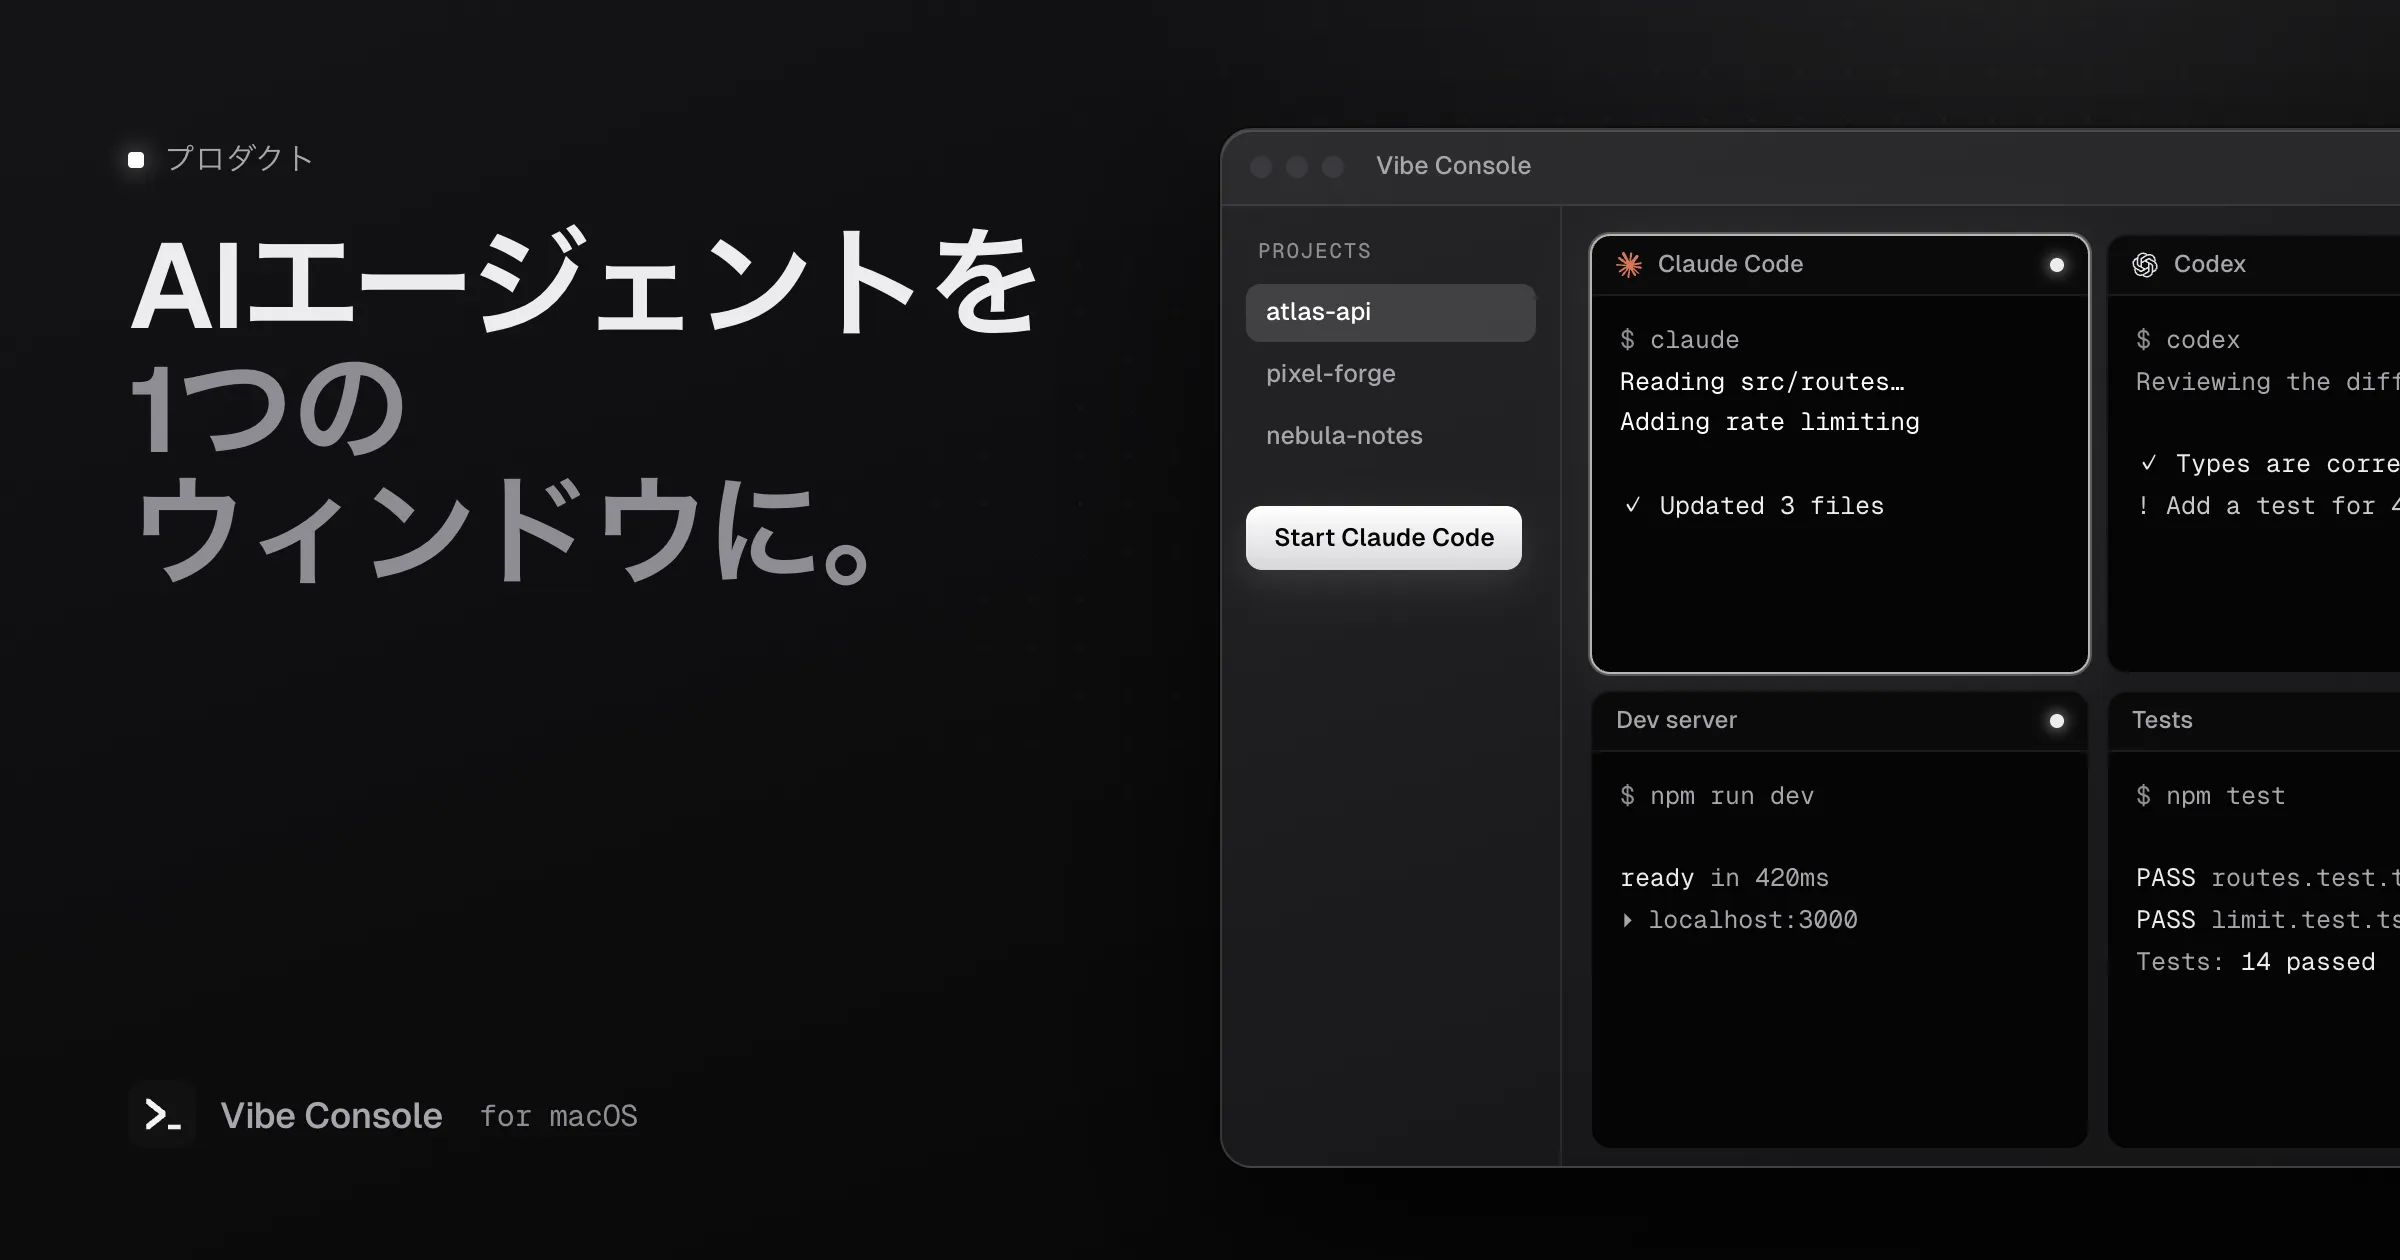
Task: Start Claude Code with the sidebar button
Action: [x=1383, y=538]
